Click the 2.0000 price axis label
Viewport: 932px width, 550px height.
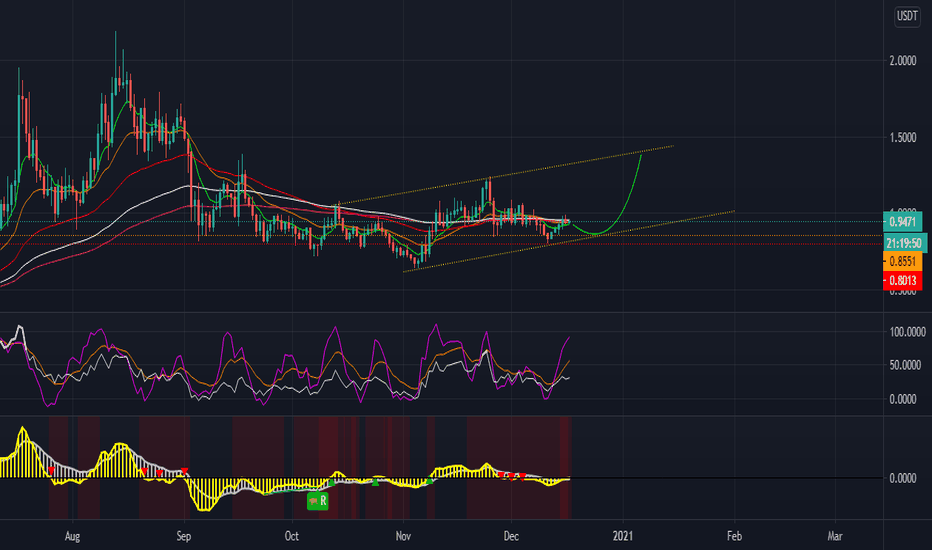(903, 61)
